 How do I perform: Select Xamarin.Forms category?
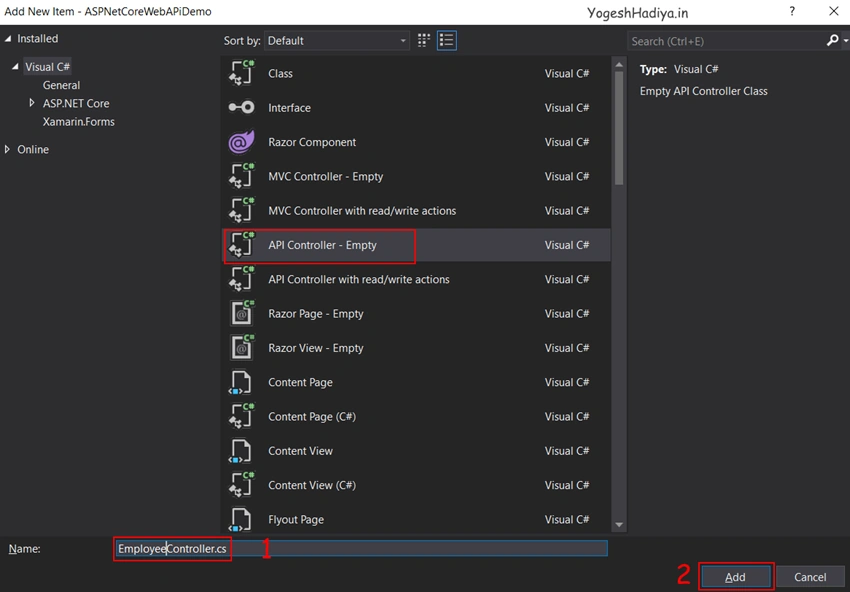[x=79, y=121]
